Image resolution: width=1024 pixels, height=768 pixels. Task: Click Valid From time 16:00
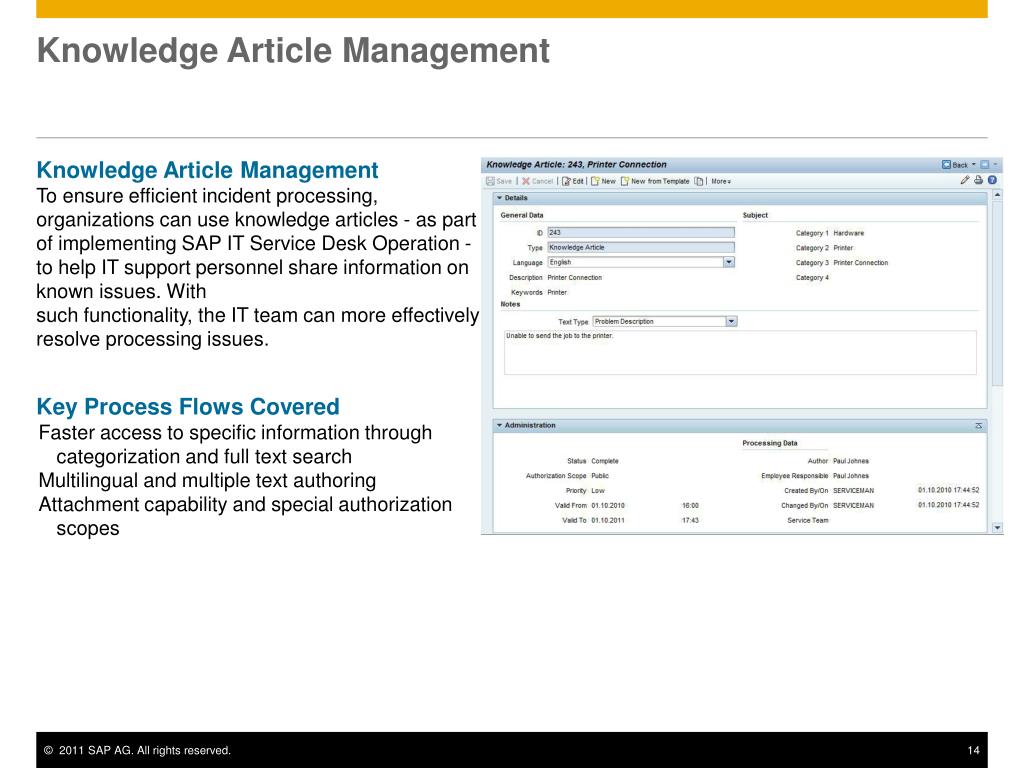tap(690, 505)
